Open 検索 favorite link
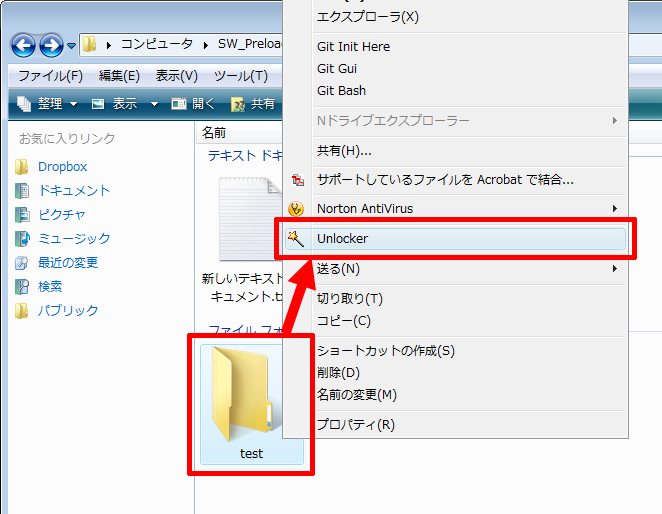 point(50,286)
